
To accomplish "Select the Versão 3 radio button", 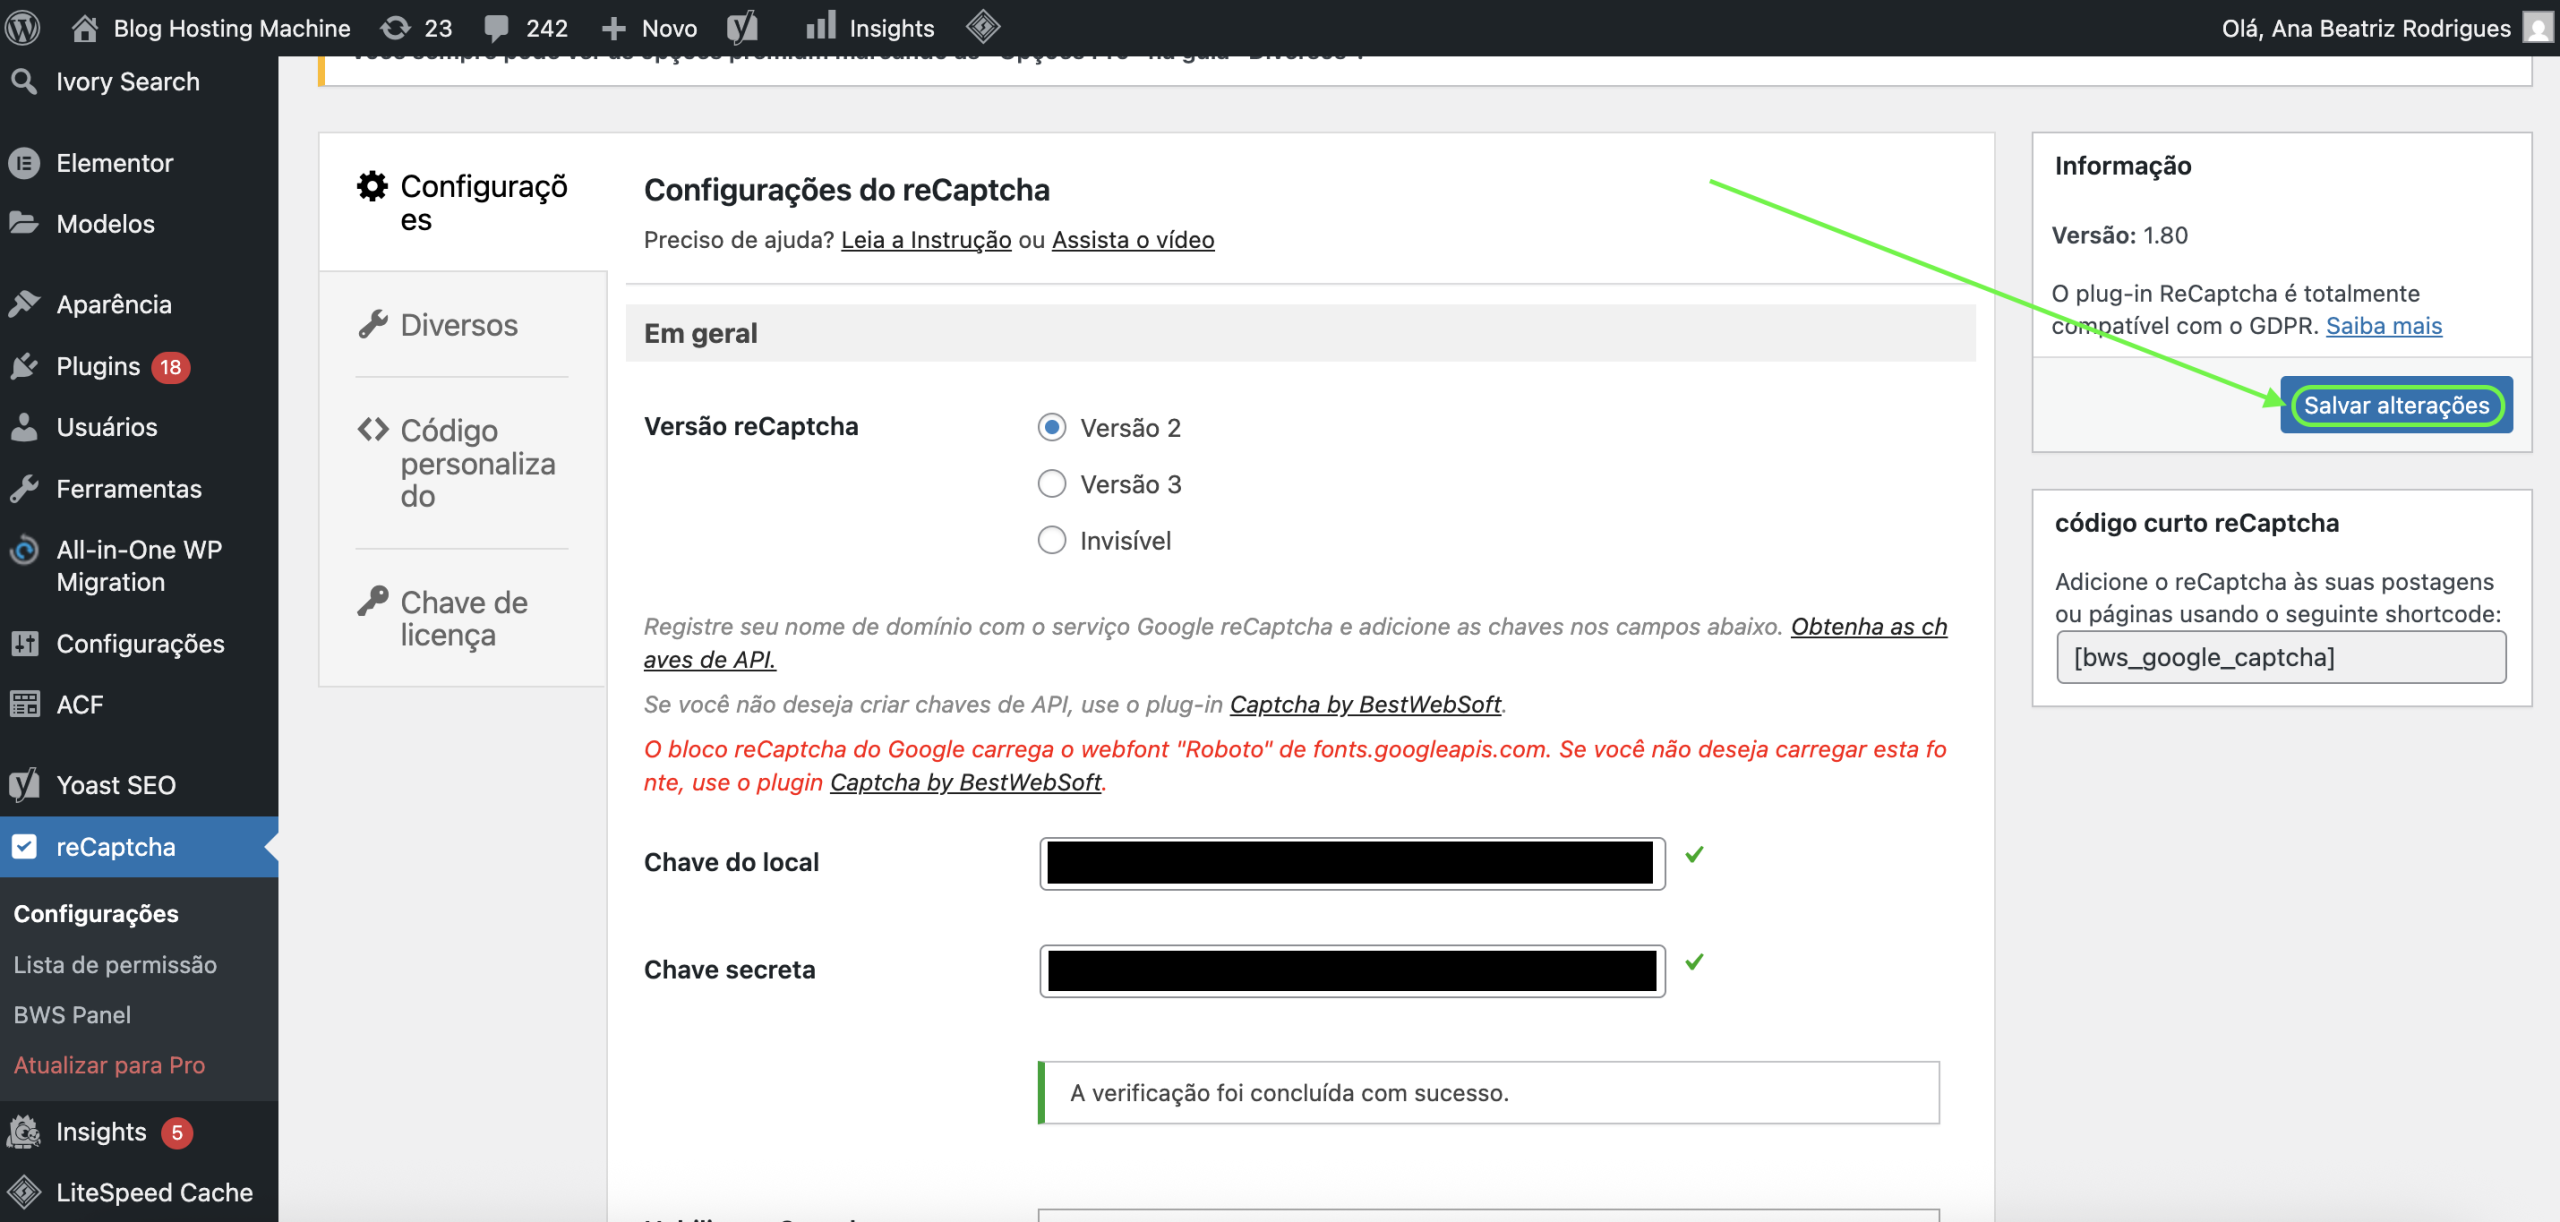I will pyautogui.click(x=1052, y=484).
